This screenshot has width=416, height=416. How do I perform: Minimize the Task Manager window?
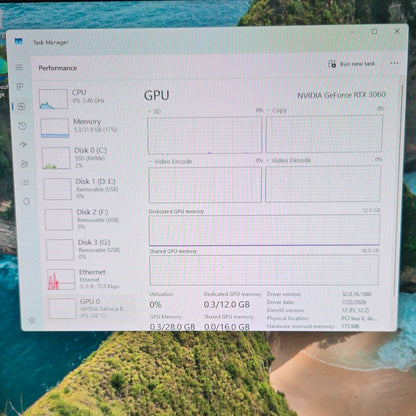click(x=352, y=32)
